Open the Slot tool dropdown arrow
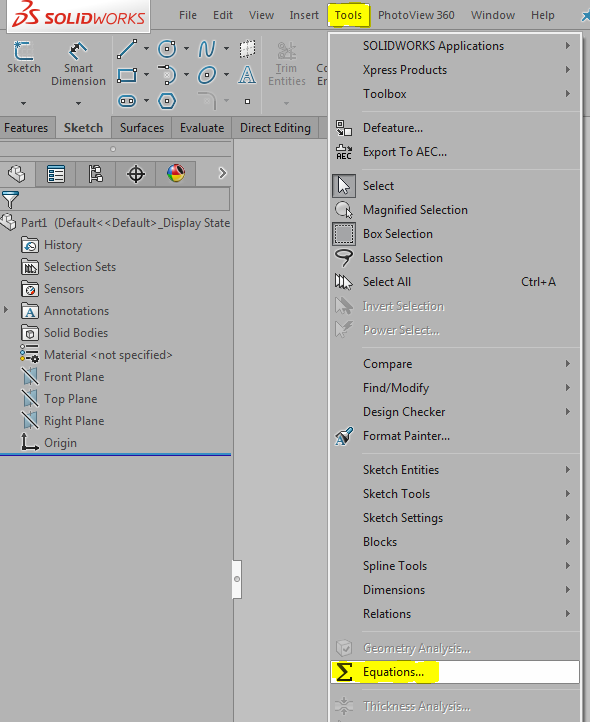This screenshot has height=722, width=590. [x=146, y=100]
